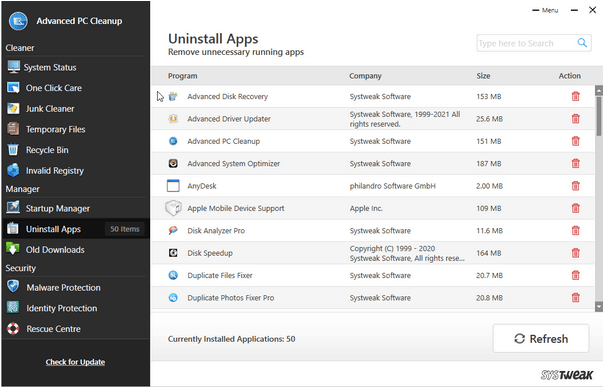Select the Apple Mobile Device Support icon

click(x=173, y=208)
